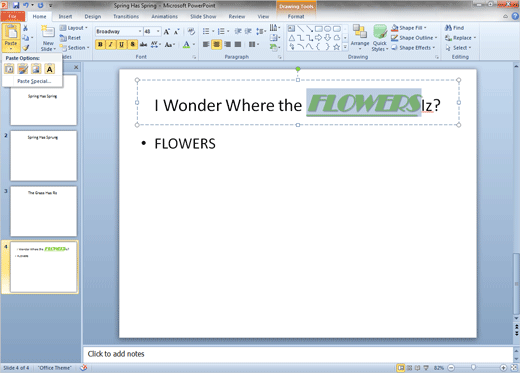520x373 pixels.
Task: Align text right
Action: point(228,44)
